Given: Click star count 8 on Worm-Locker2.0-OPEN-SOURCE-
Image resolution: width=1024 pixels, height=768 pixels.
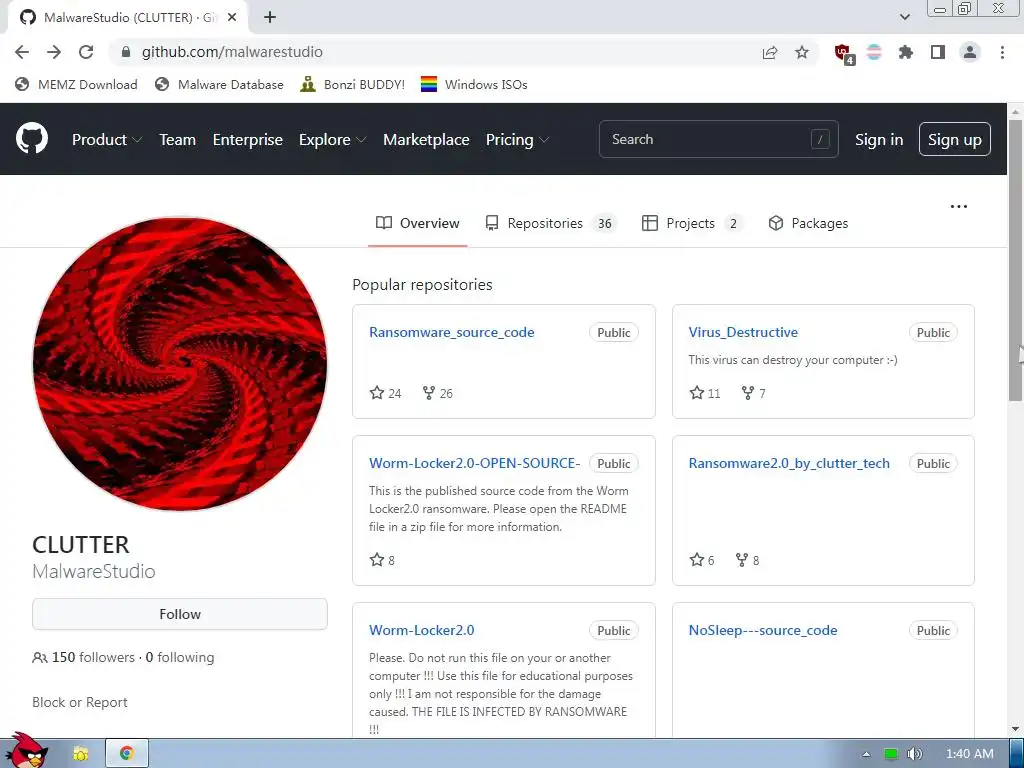Looking at the screenshot, I should click(x=382, y=560).
